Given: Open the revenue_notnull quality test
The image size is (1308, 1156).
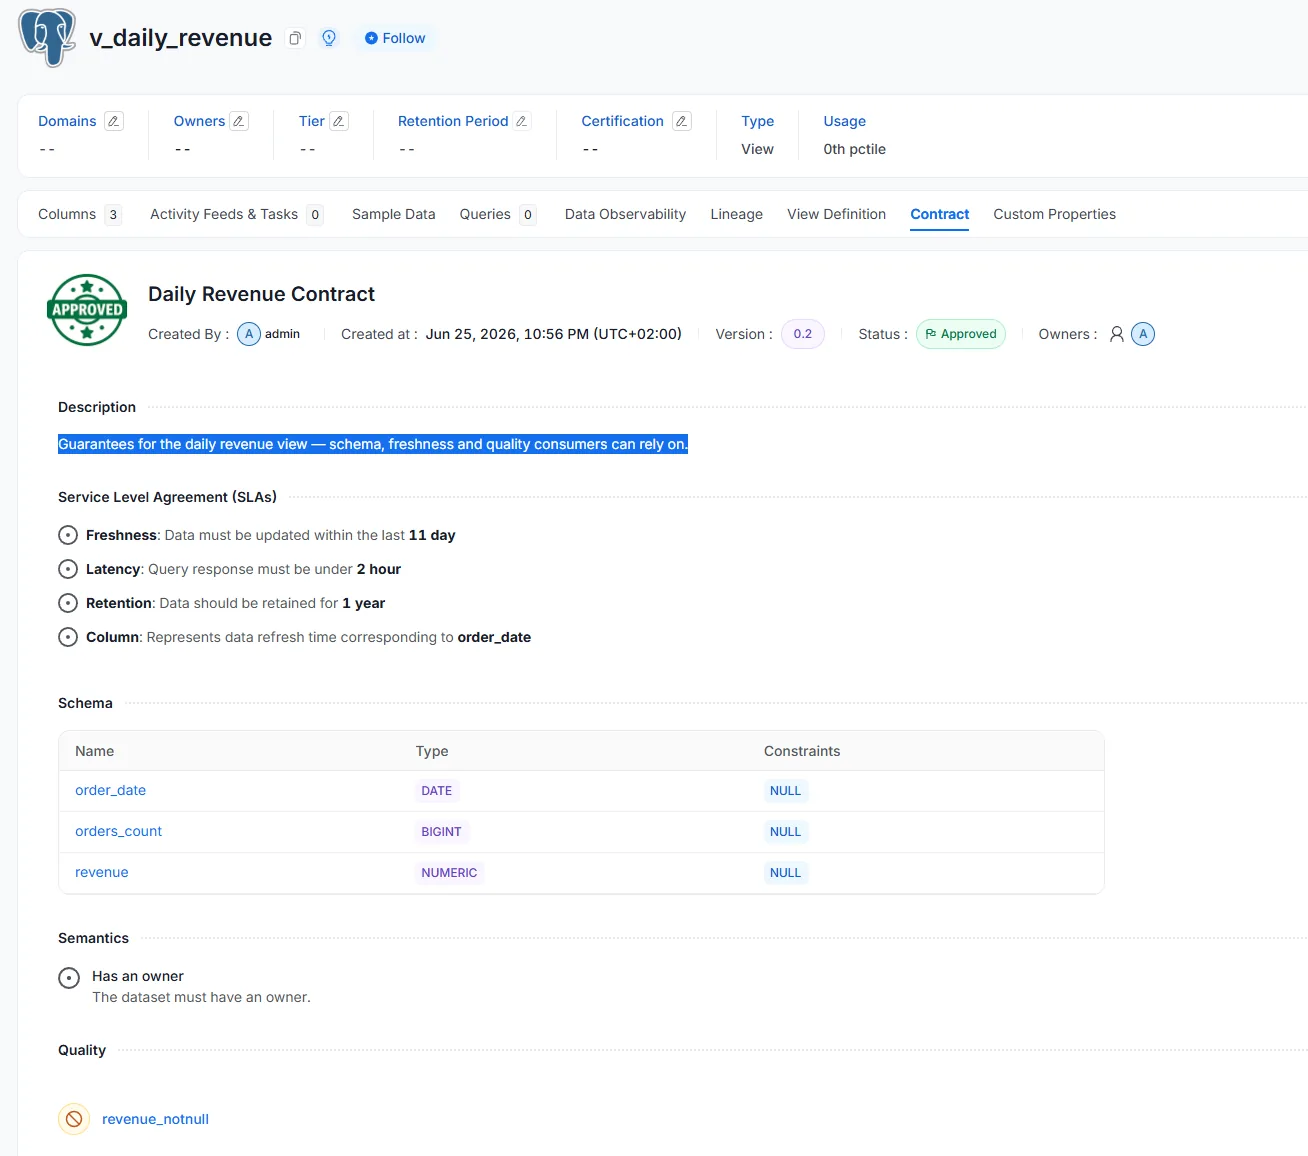Looking at the screenshot, I should (x=155, y=1119).
